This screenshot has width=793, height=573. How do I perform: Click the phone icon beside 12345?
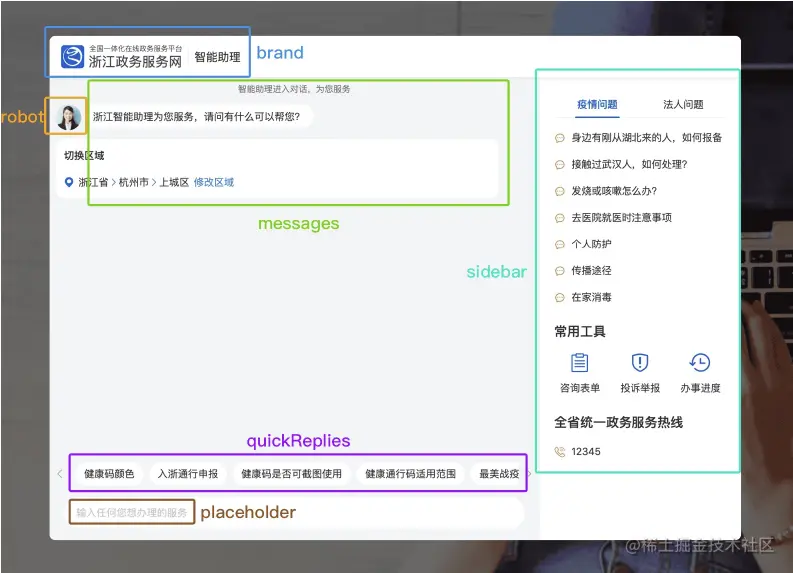coord(559,452)
